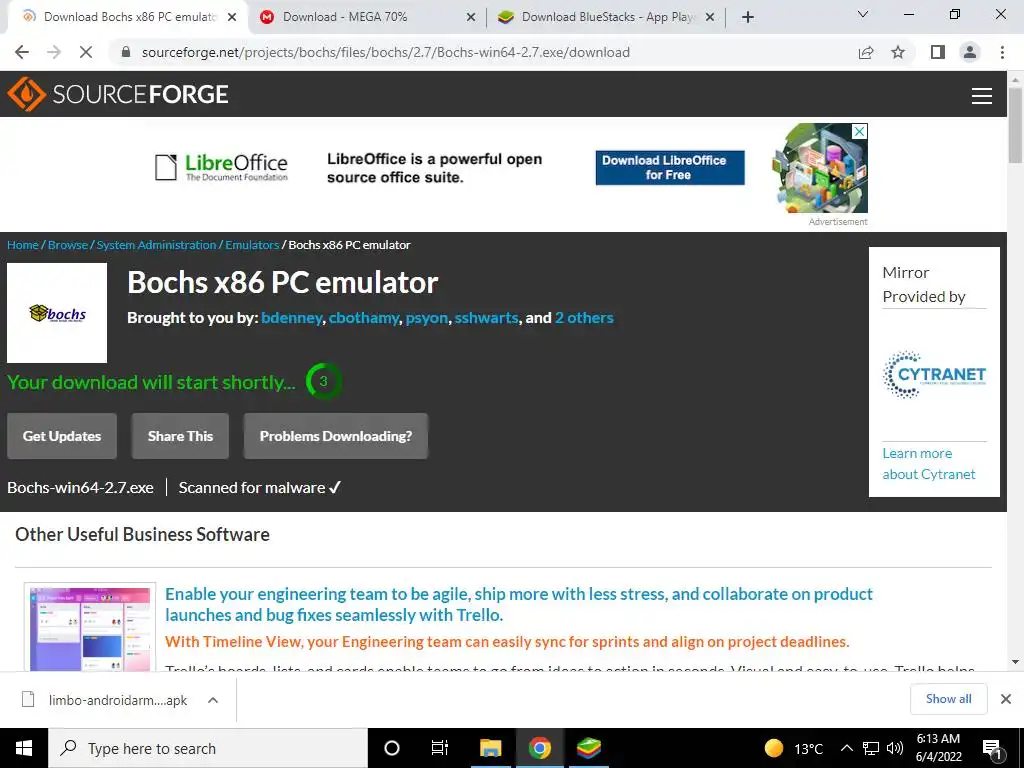1024x768 pixels.
Task: Open the notification center icon
Action: click(992, 748)
